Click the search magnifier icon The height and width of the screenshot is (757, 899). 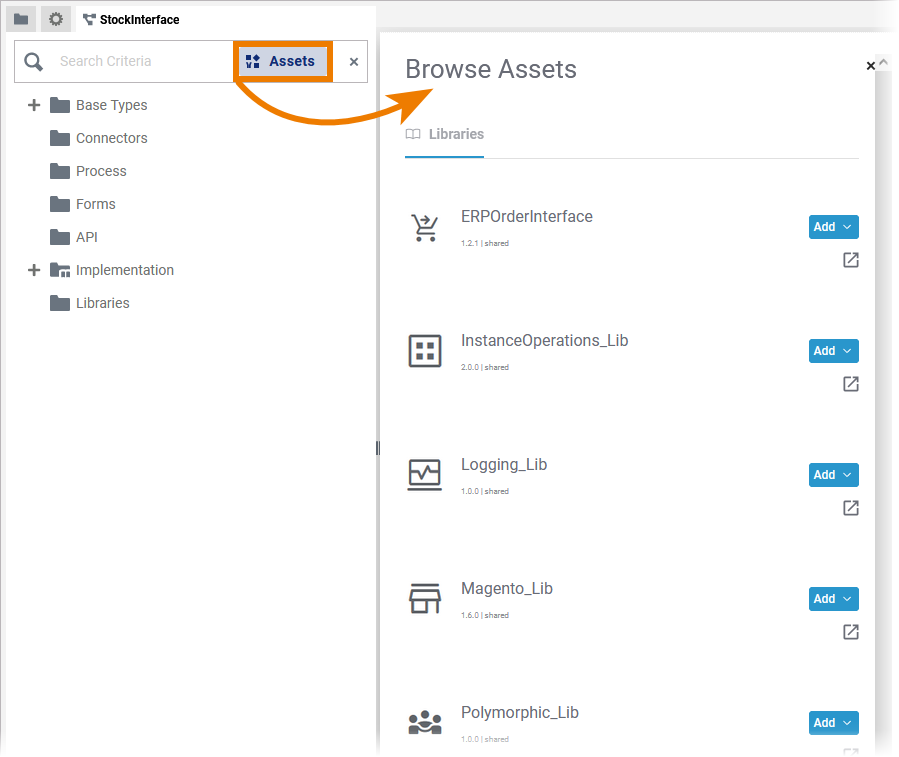tap(34, 62)
